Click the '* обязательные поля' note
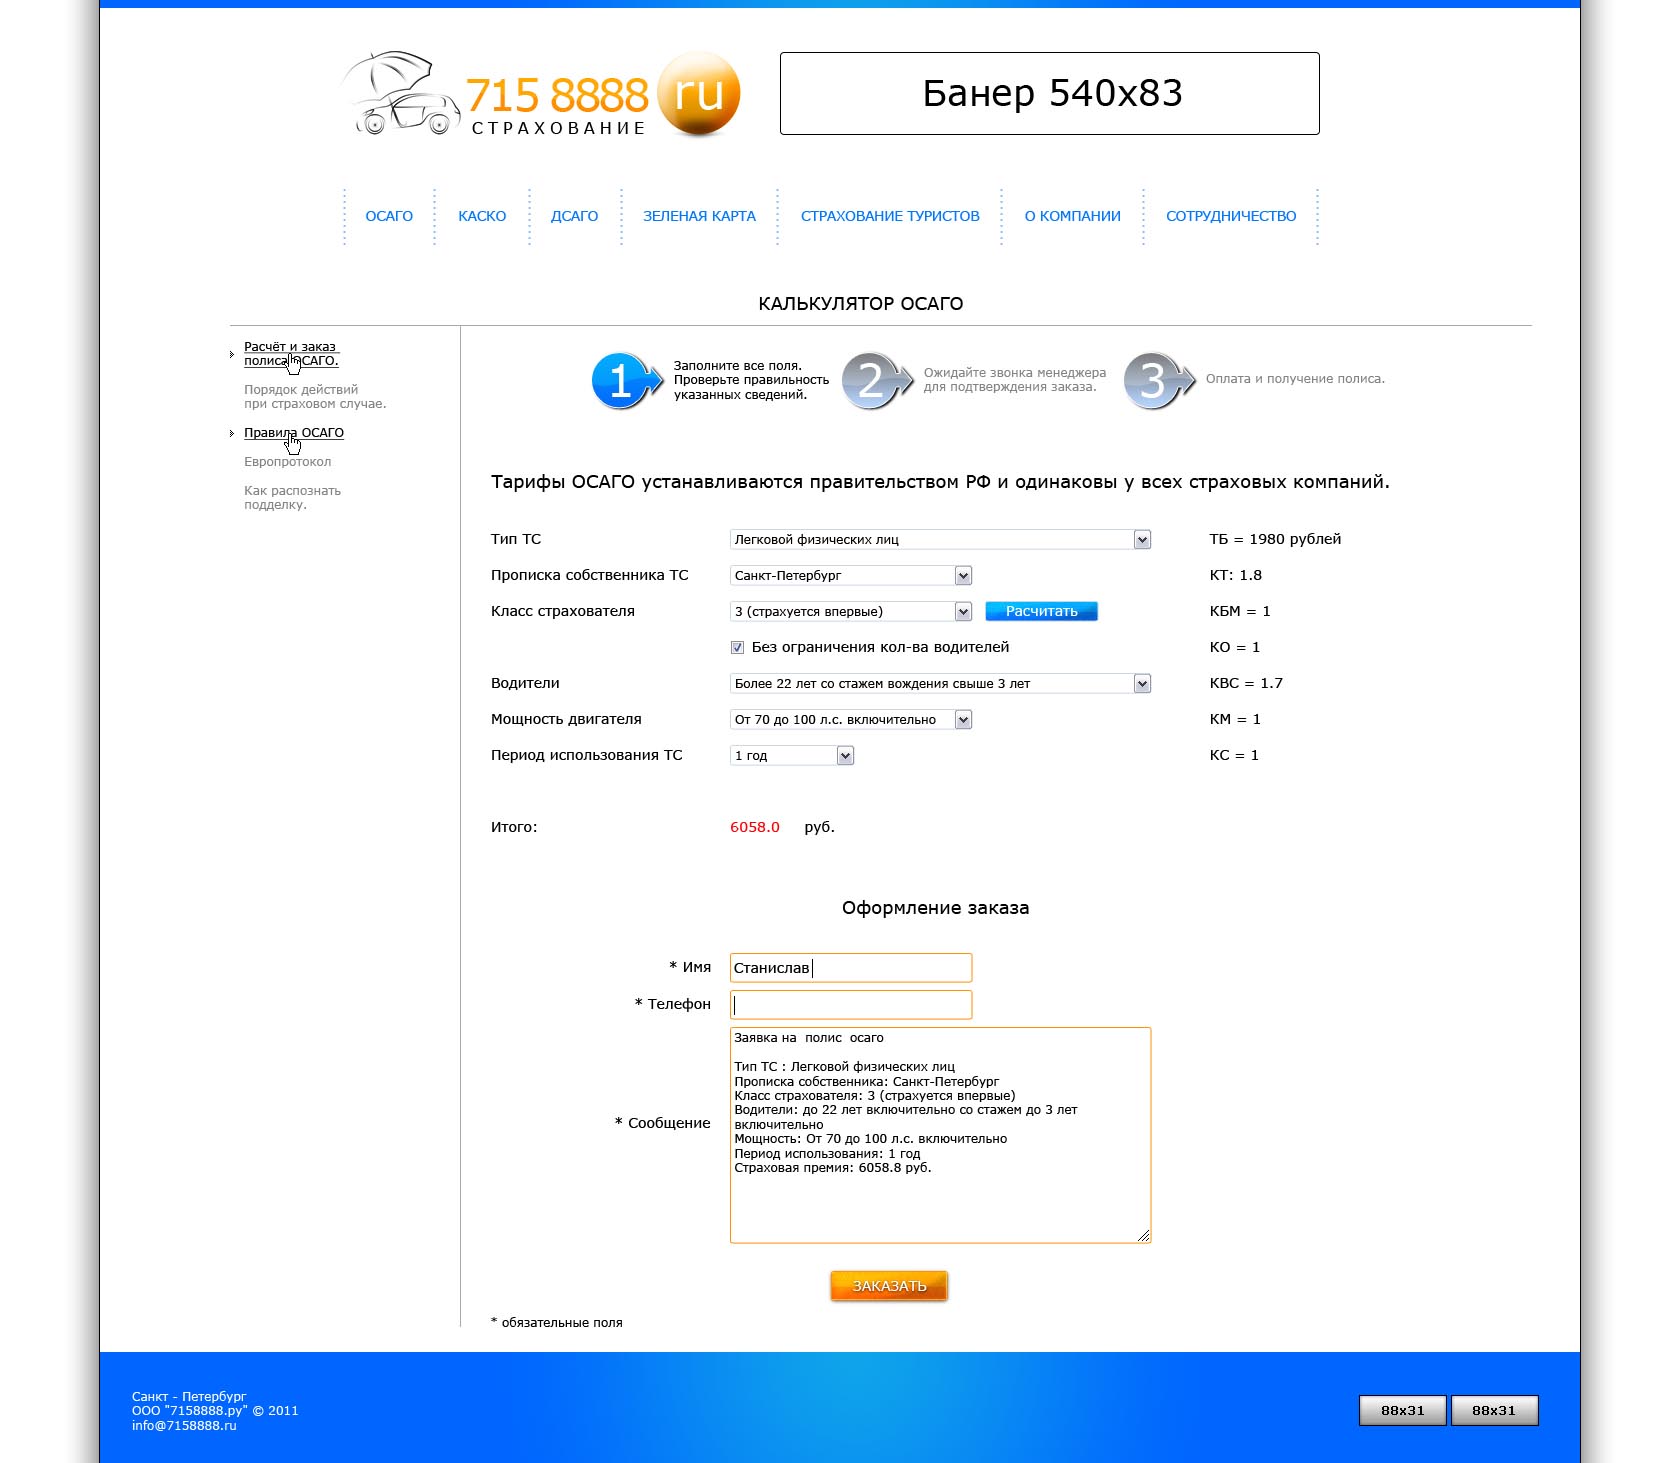1680x1463 pixels. point(557,1323)
